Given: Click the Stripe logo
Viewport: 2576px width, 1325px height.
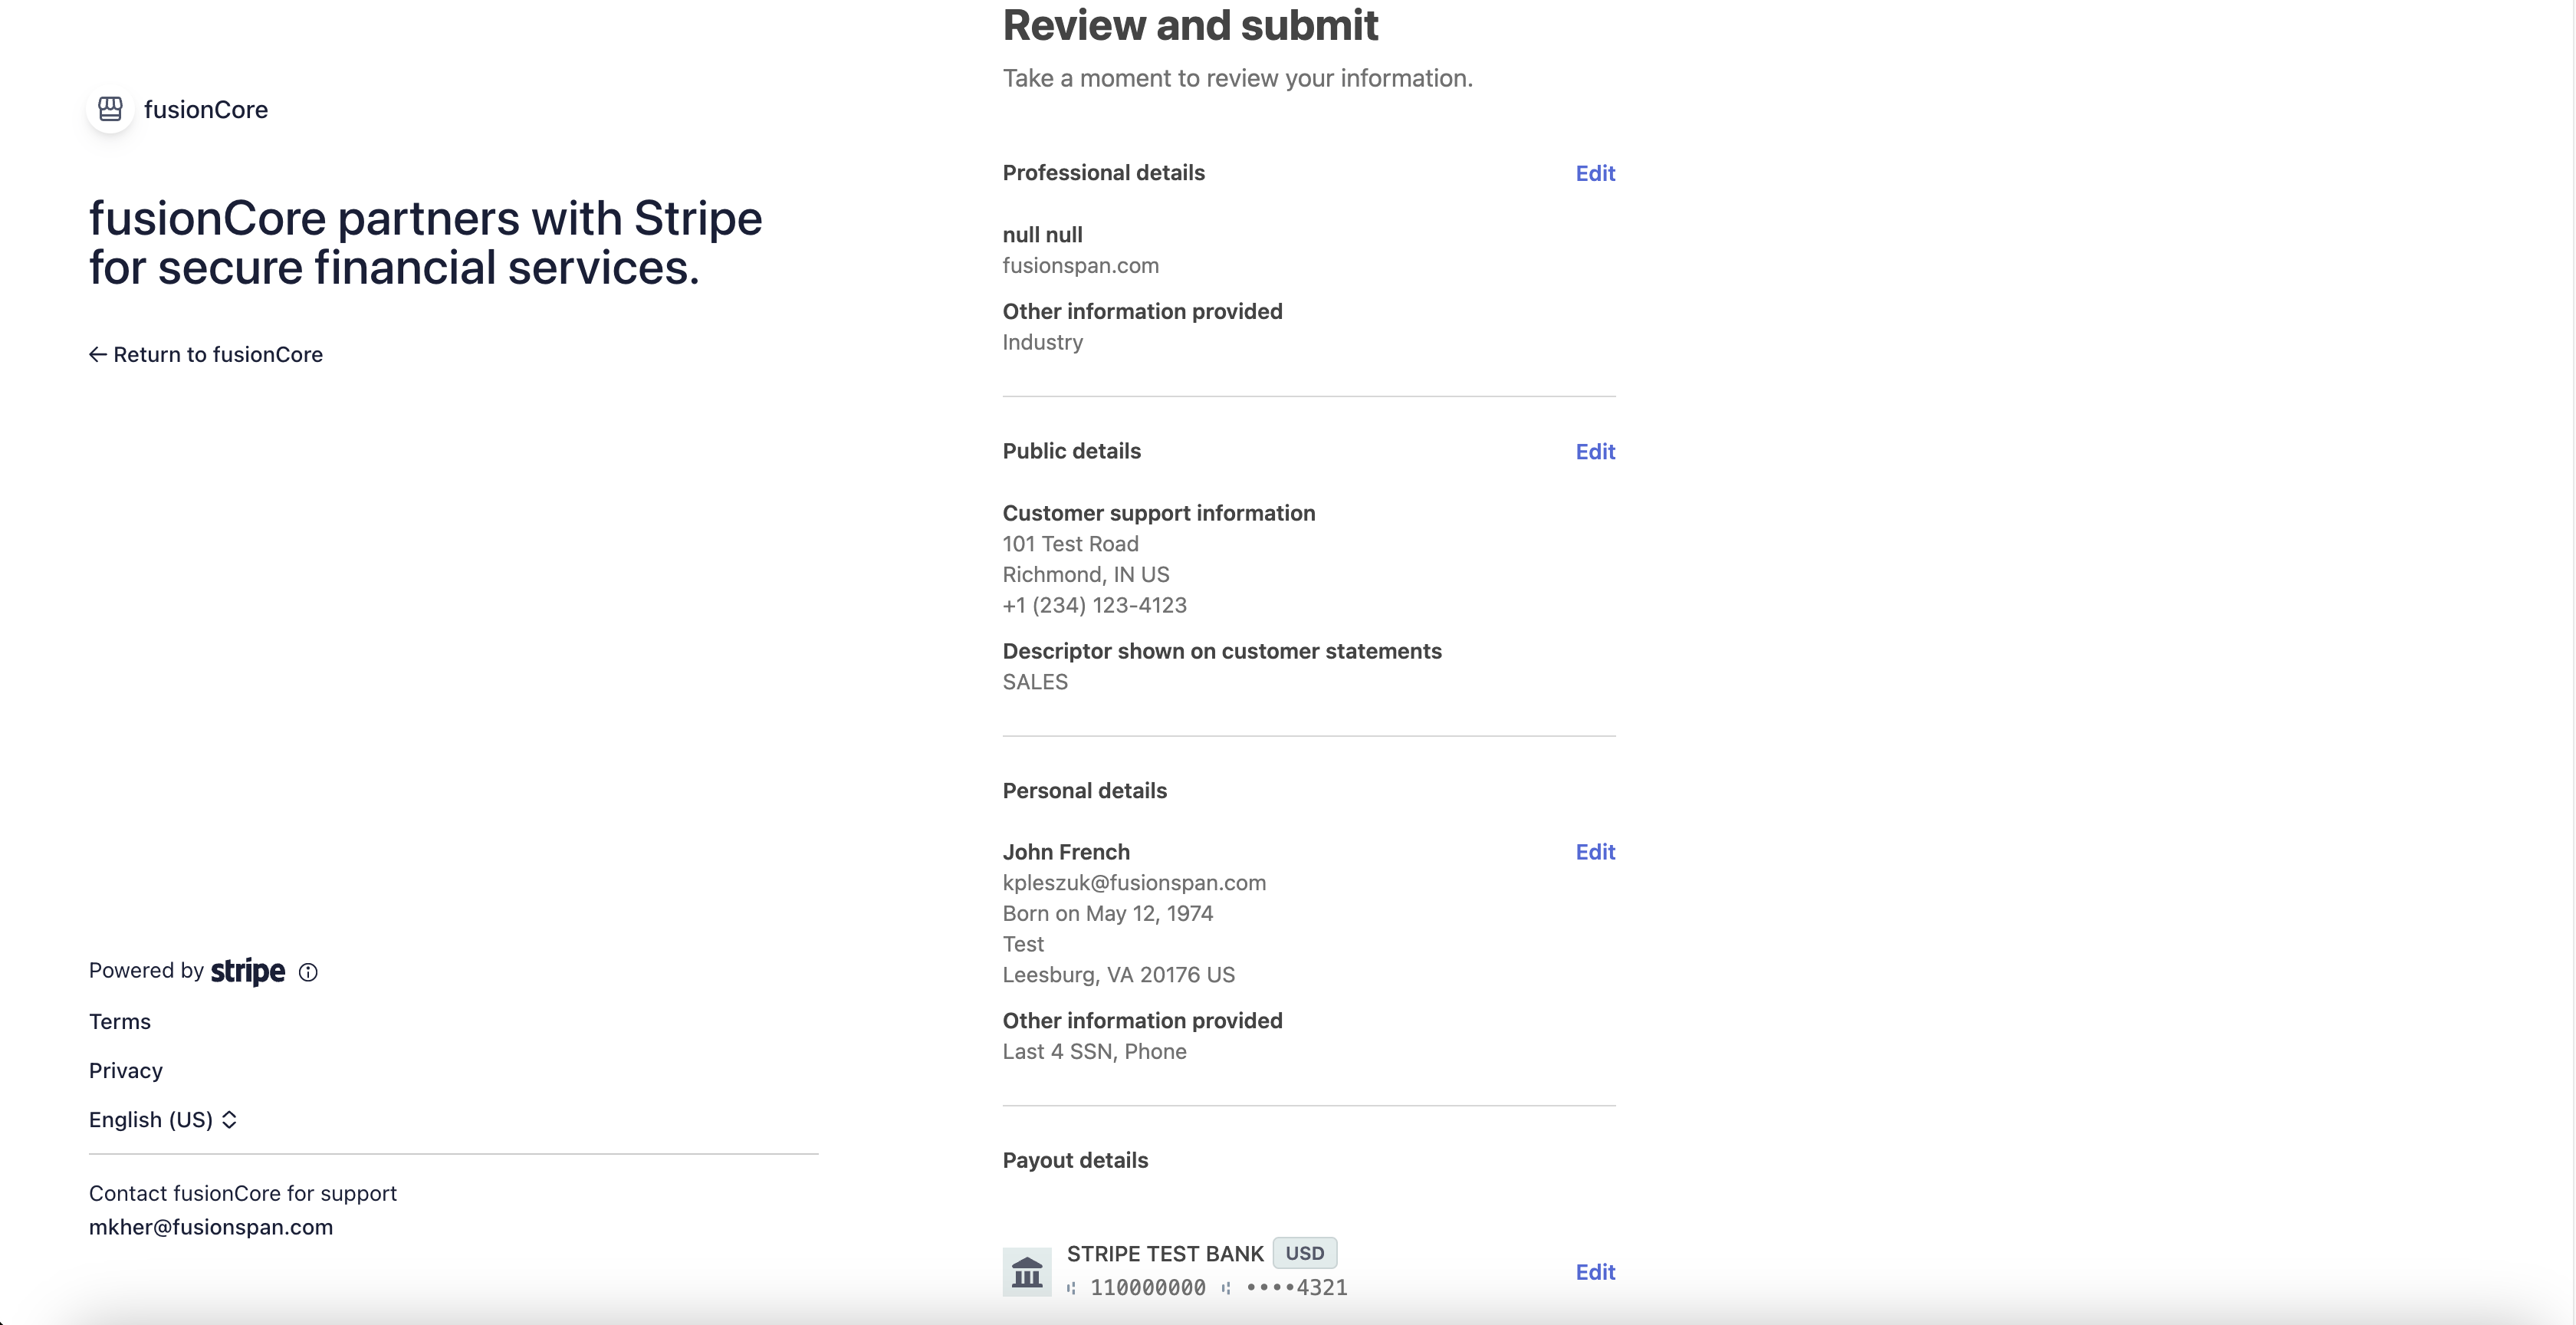Looking at the screenshot, I should point(248,971).
